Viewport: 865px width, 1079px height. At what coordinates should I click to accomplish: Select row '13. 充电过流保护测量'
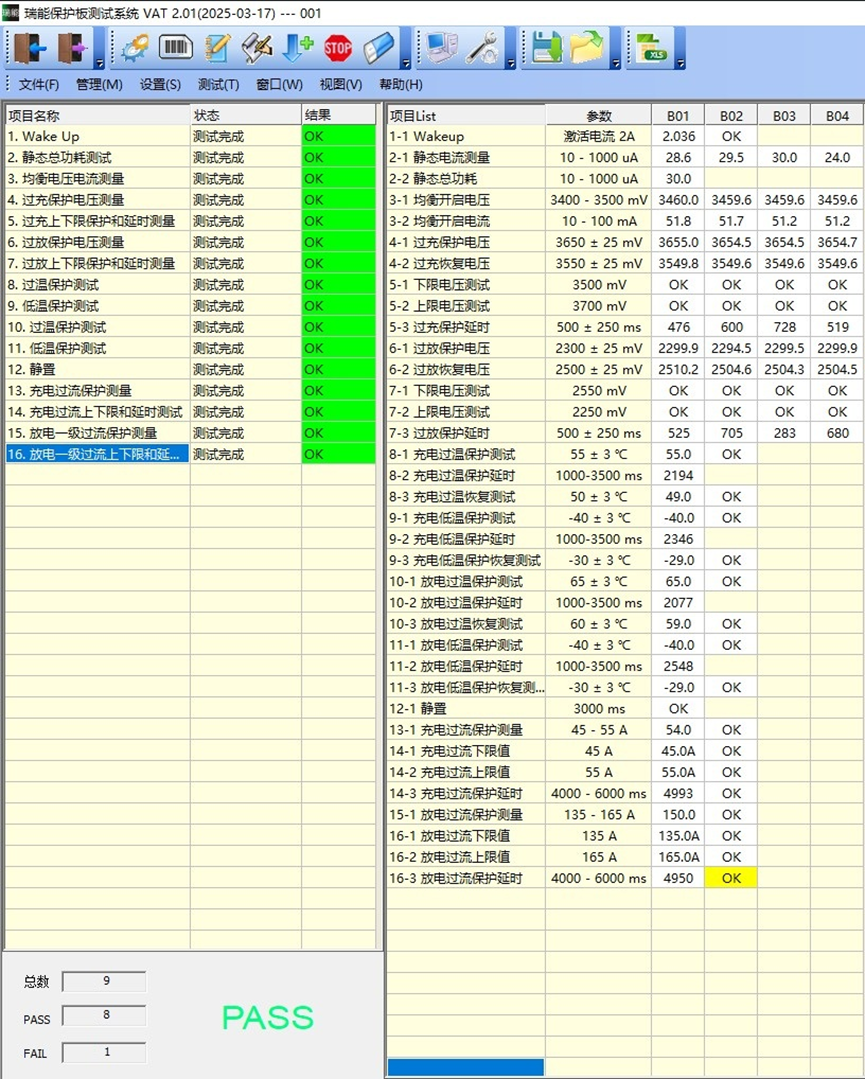tap(98, 391)
